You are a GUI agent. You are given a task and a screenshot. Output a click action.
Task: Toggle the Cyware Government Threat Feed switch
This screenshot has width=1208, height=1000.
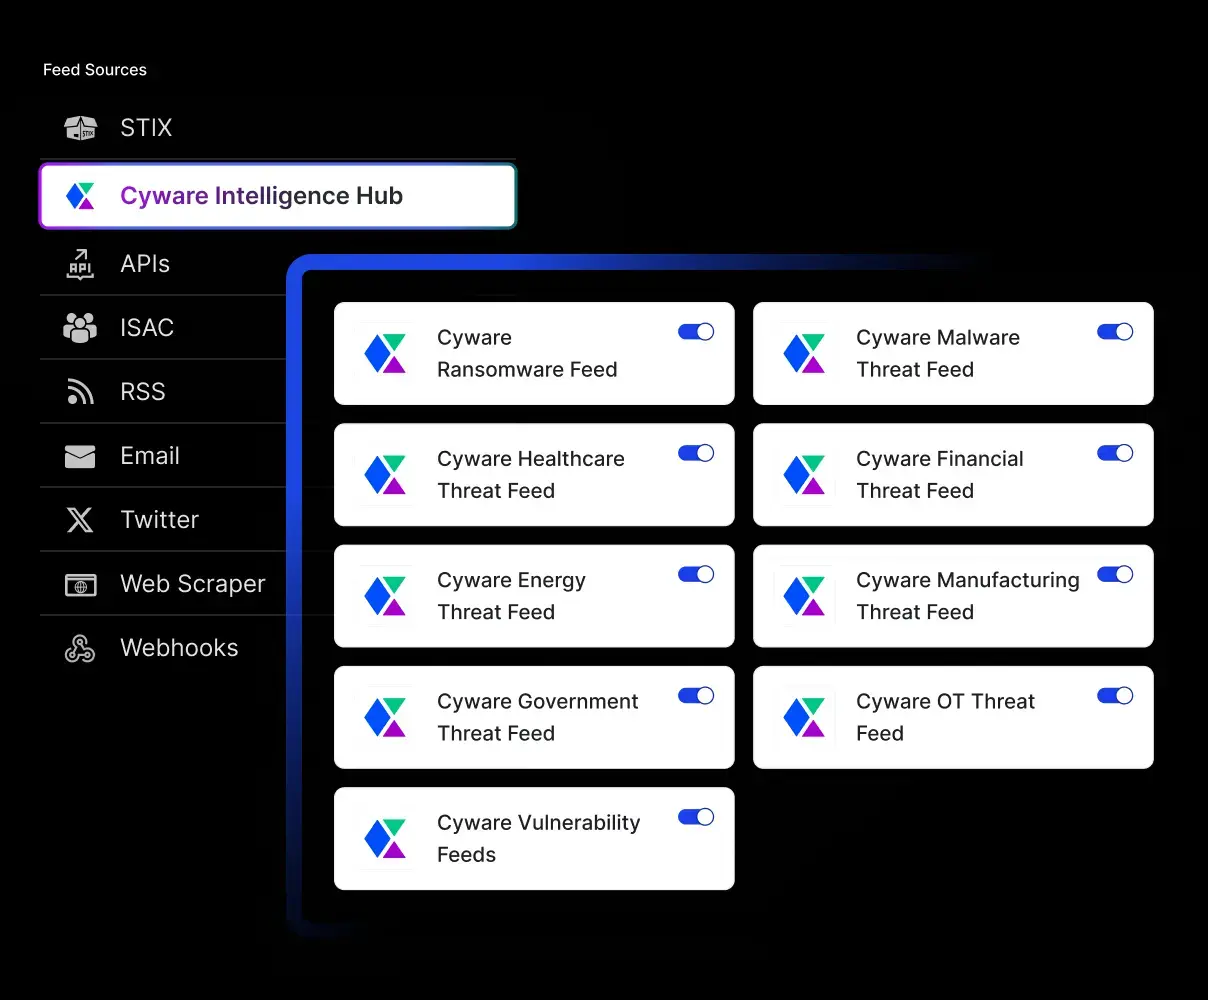[696, 695]
